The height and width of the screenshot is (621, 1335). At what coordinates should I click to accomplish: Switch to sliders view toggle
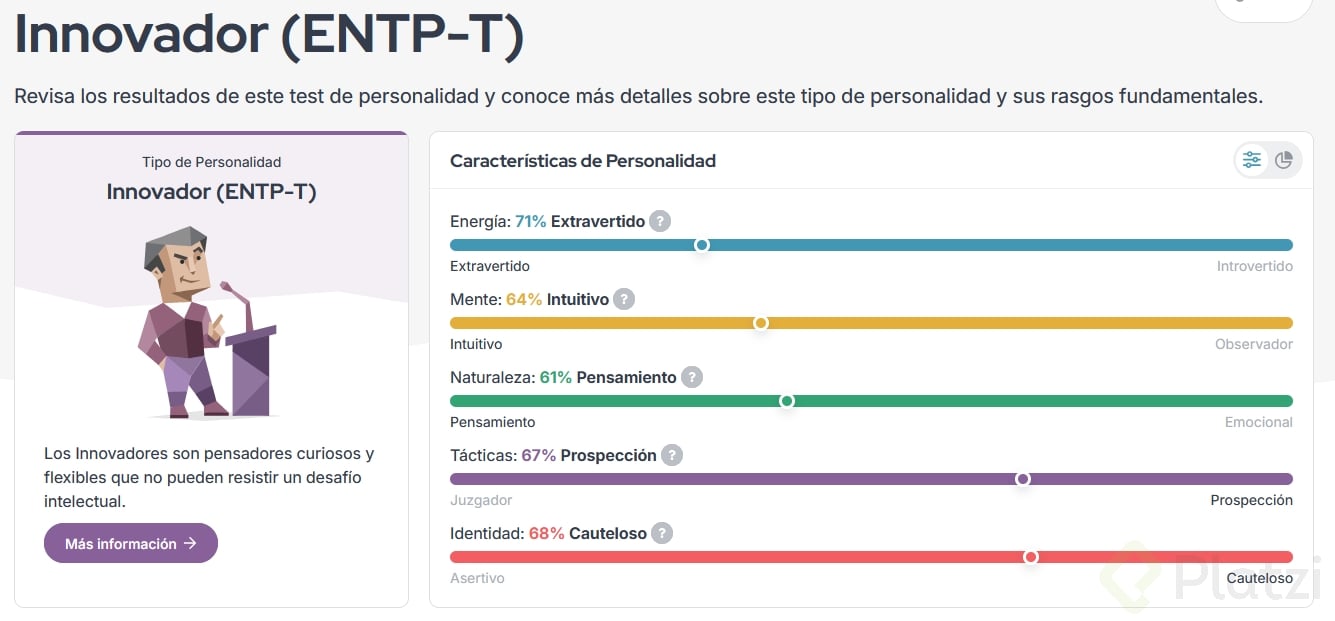pyautogui.click(x=1252, y=160)
